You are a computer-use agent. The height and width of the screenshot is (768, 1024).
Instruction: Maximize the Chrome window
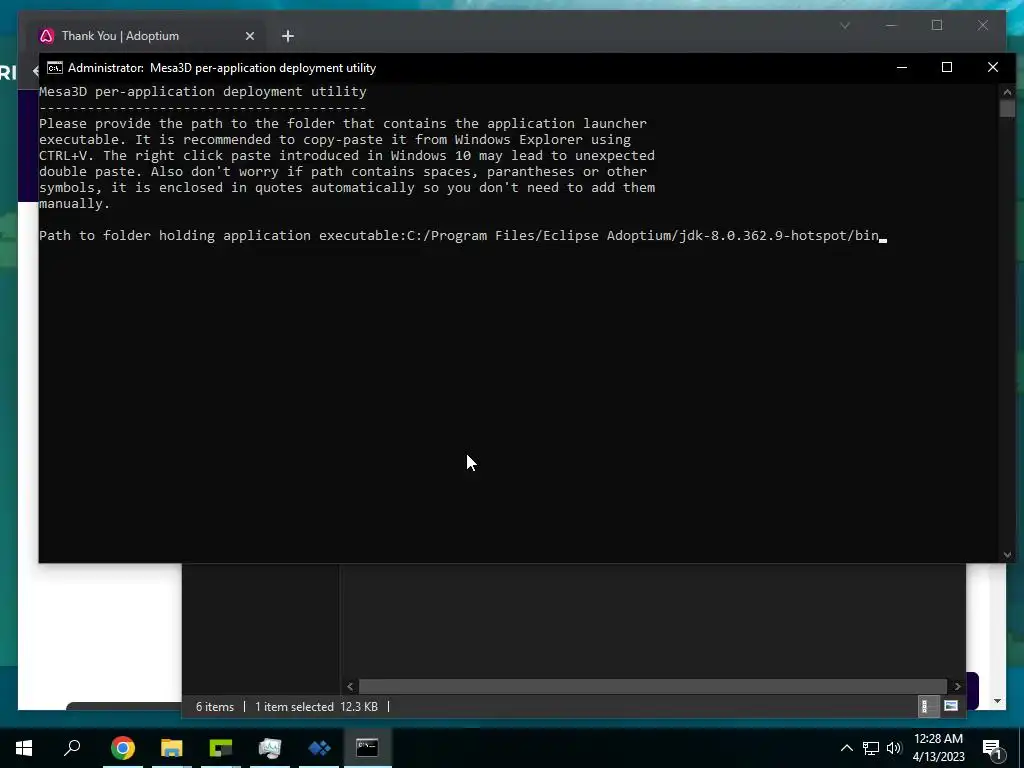point(937,25)
